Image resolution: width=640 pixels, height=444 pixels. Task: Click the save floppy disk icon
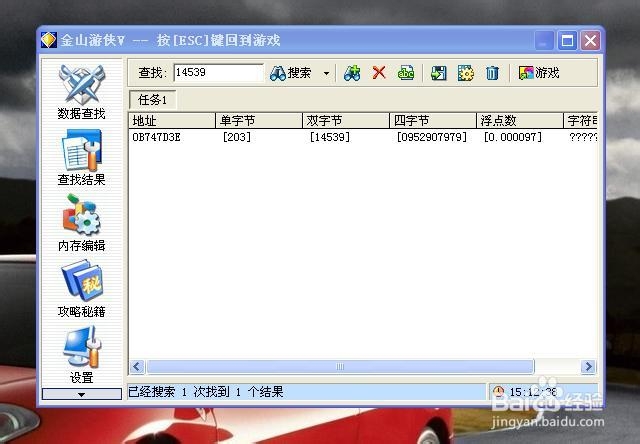438,73
